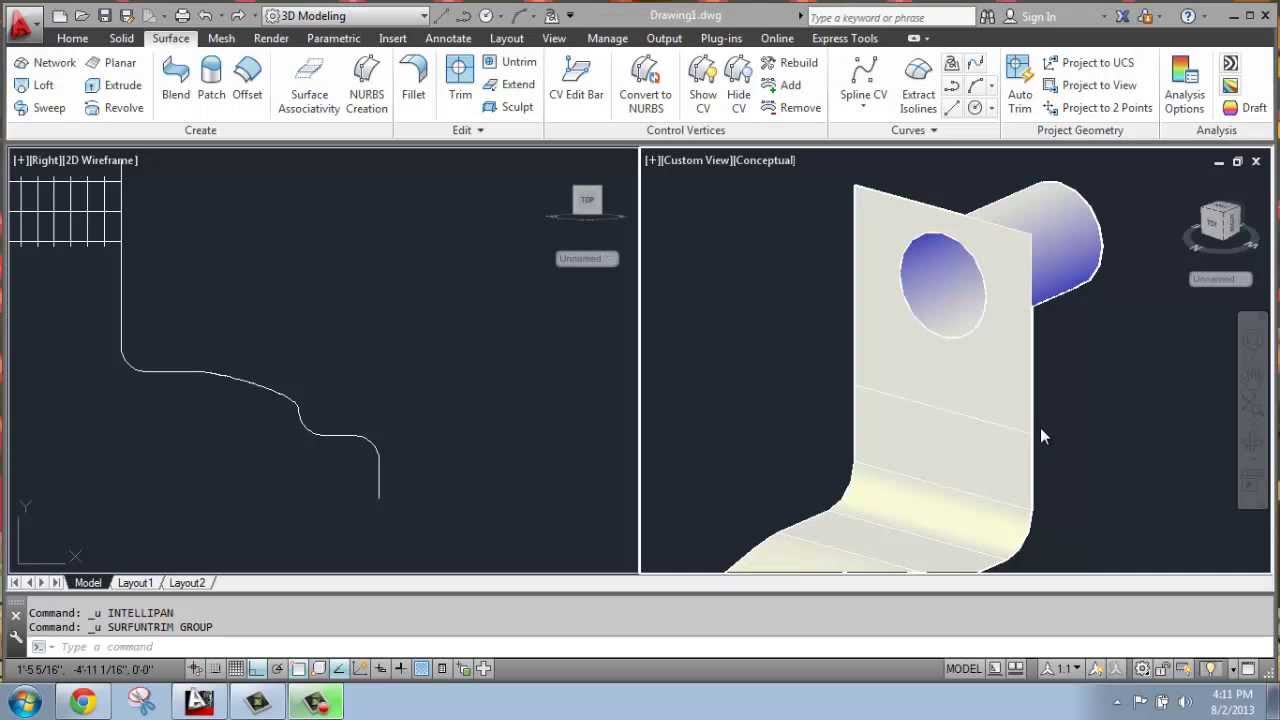Toggle Surface Associativity
This screenshot has height=720, width=1280.
pyautogui.click(x=309, y=84)
